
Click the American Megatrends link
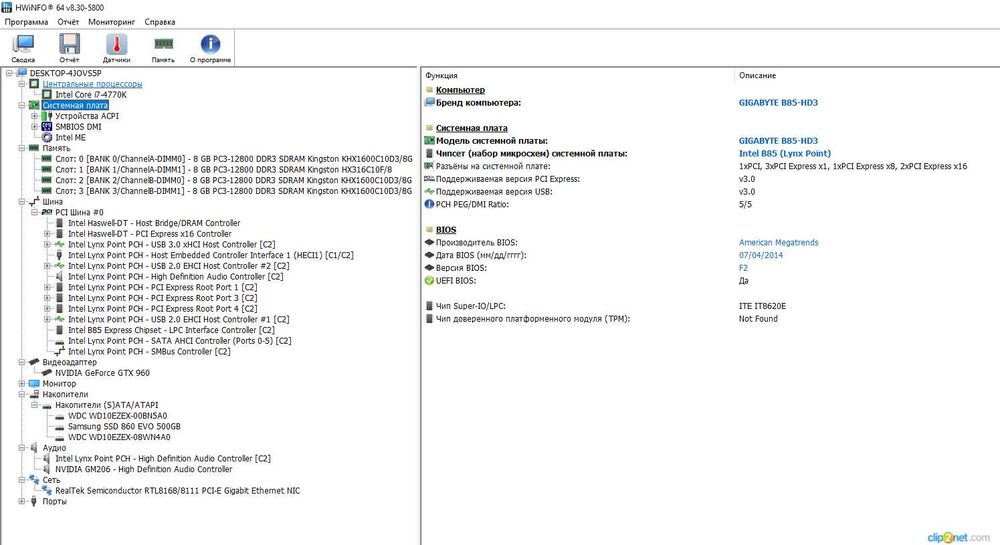tap(778, 243)
